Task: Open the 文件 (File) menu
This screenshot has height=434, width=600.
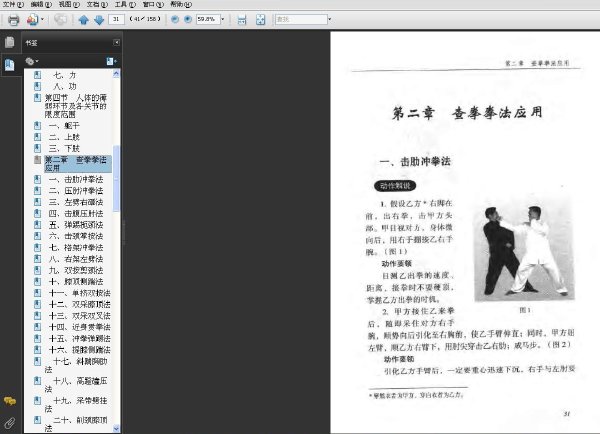Action: click(x=13, y=4)
